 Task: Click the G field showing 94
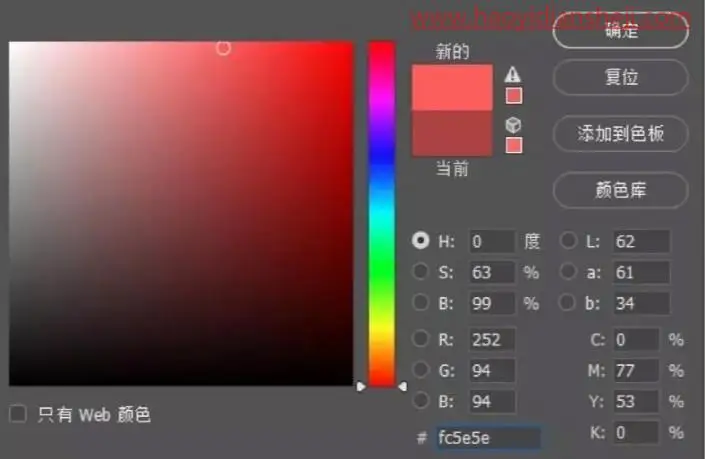click(491, 370)
